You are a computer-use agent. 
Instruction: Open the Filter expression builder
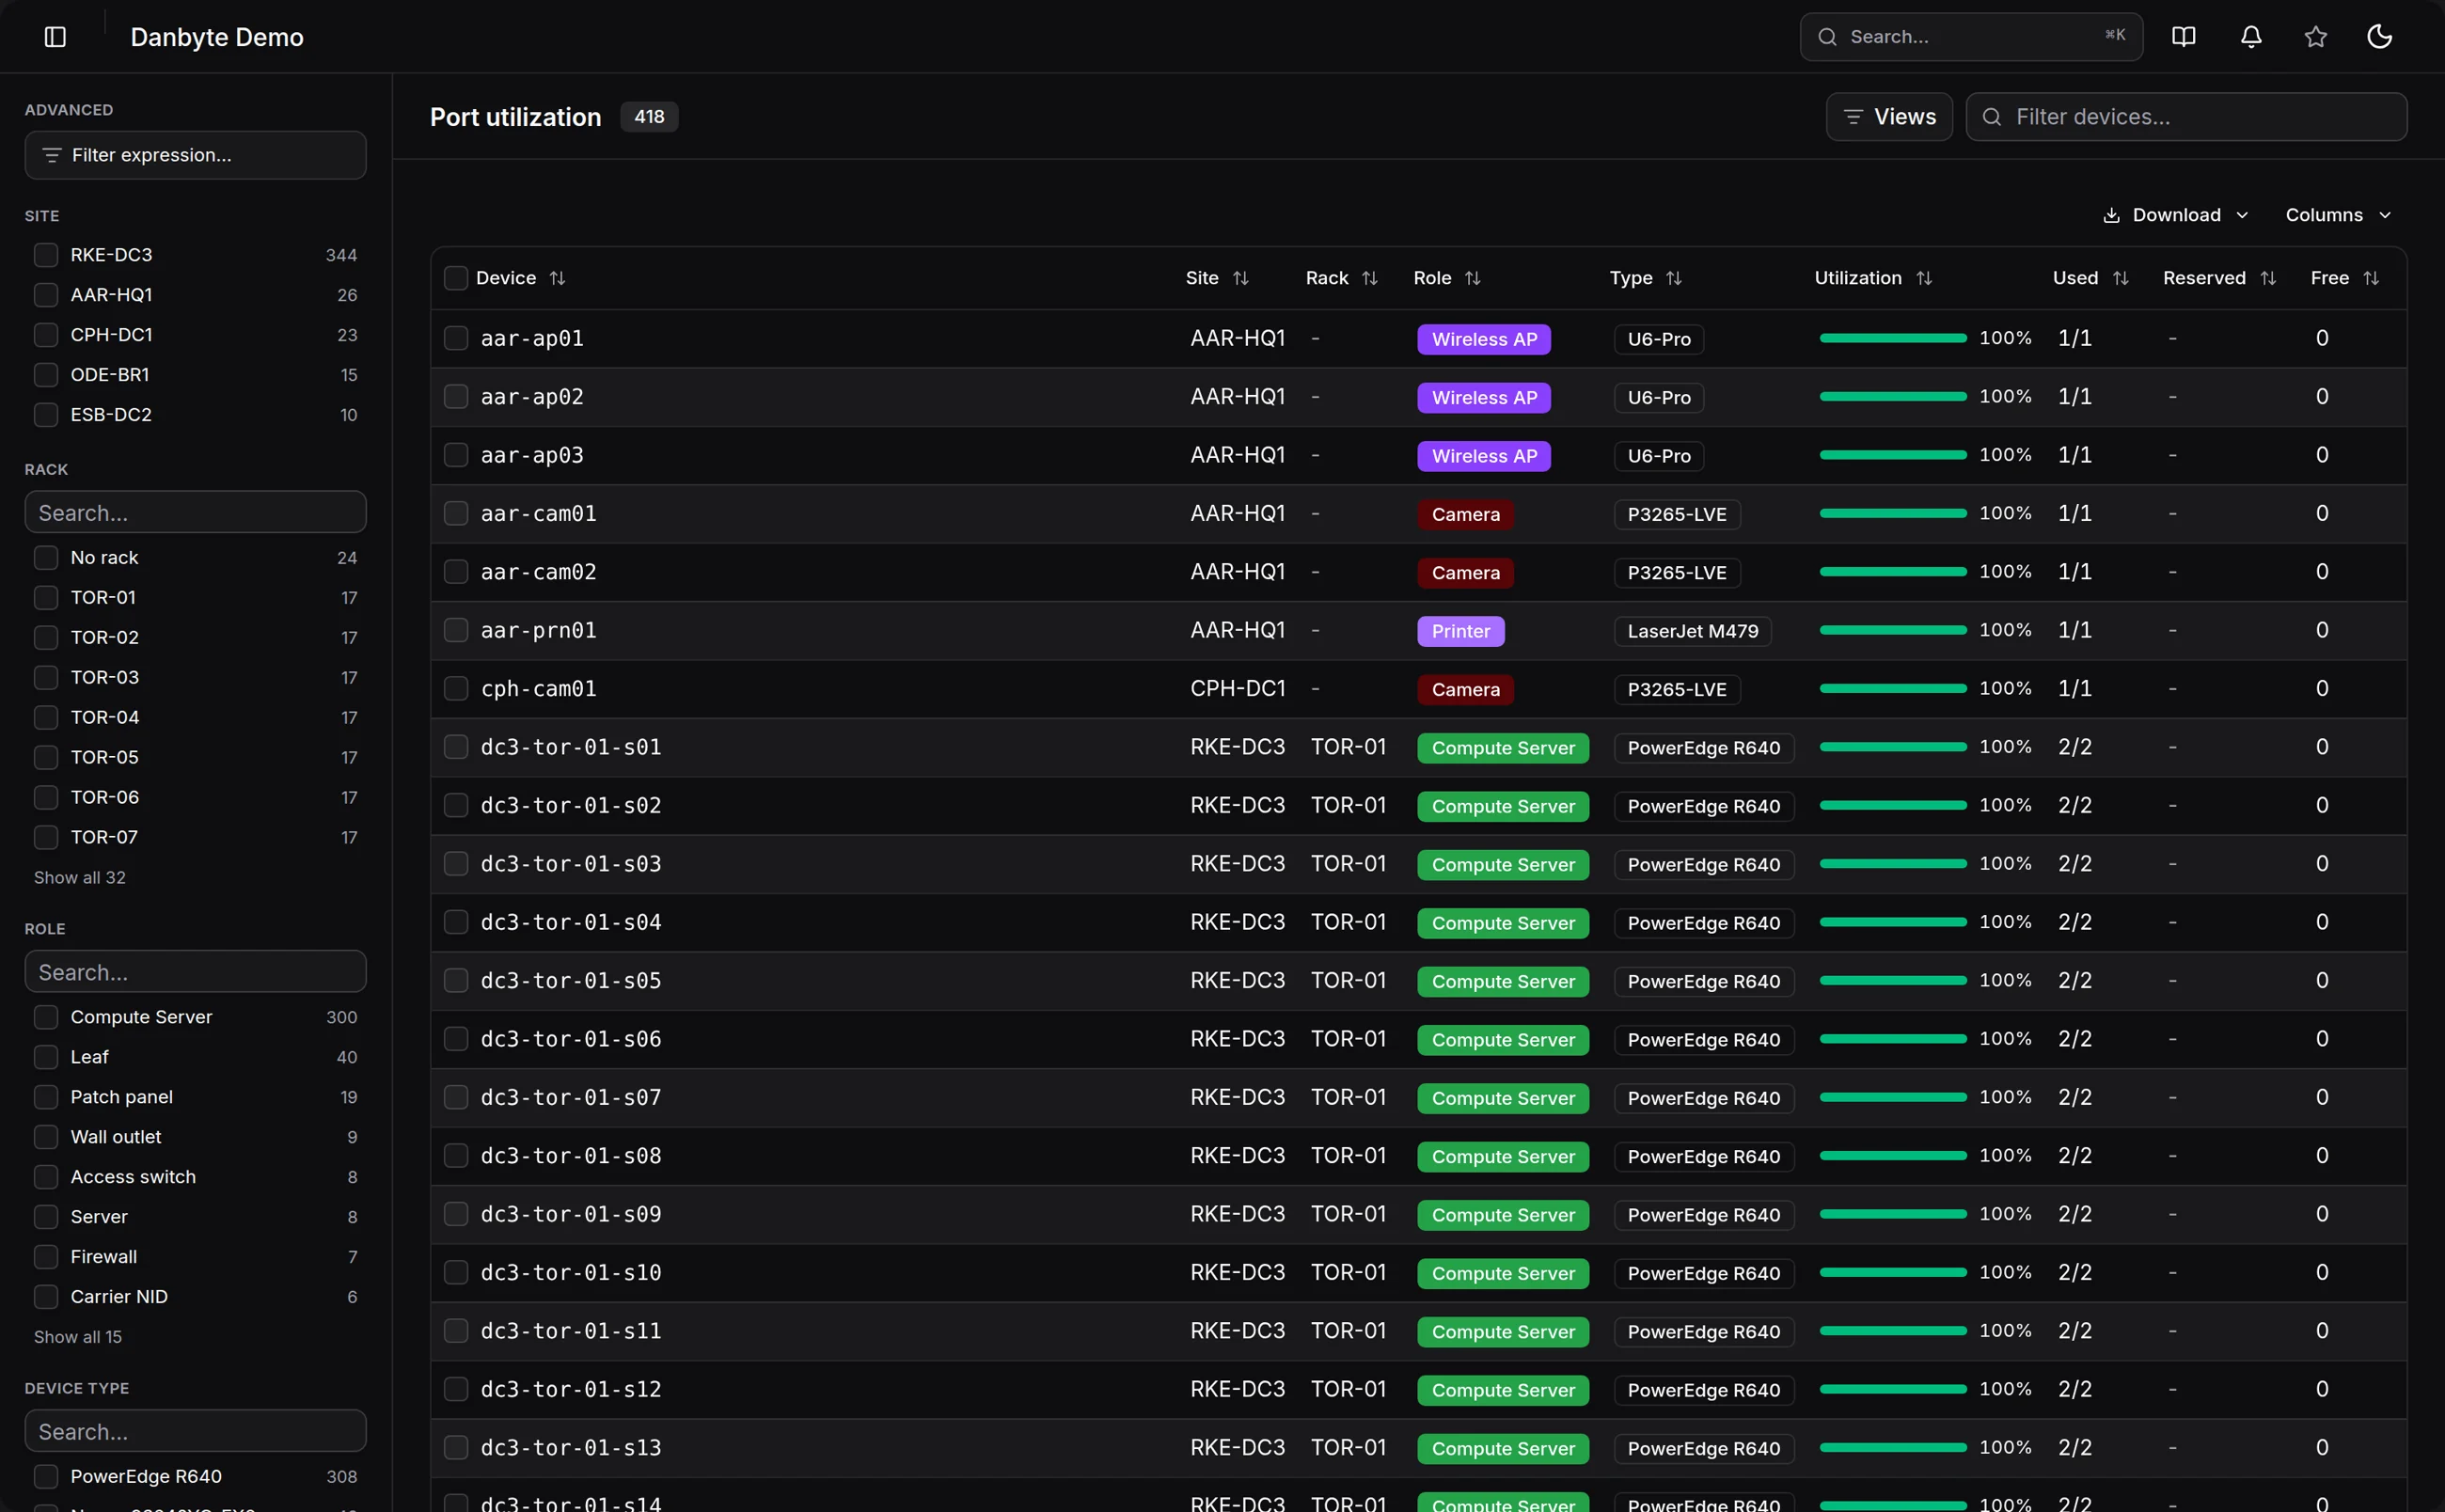[195, 155]
